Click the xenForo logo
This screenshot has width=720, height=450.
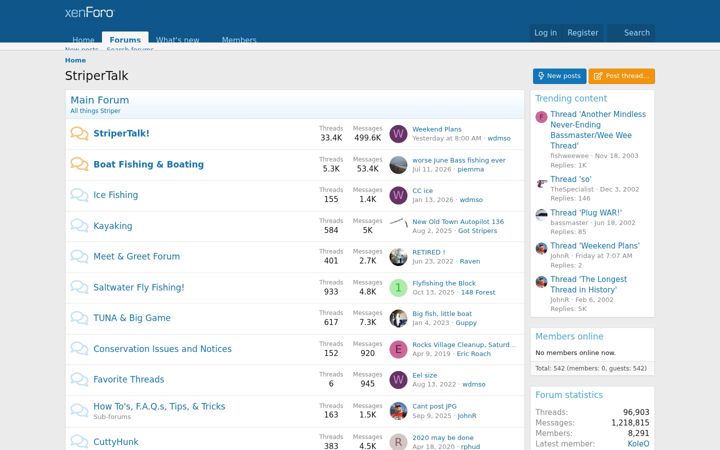[x=90, y=12]
